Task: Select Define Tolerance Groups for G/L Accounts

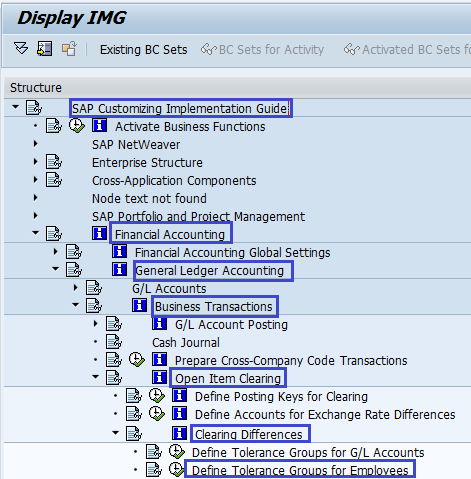Action: [308, 453]
